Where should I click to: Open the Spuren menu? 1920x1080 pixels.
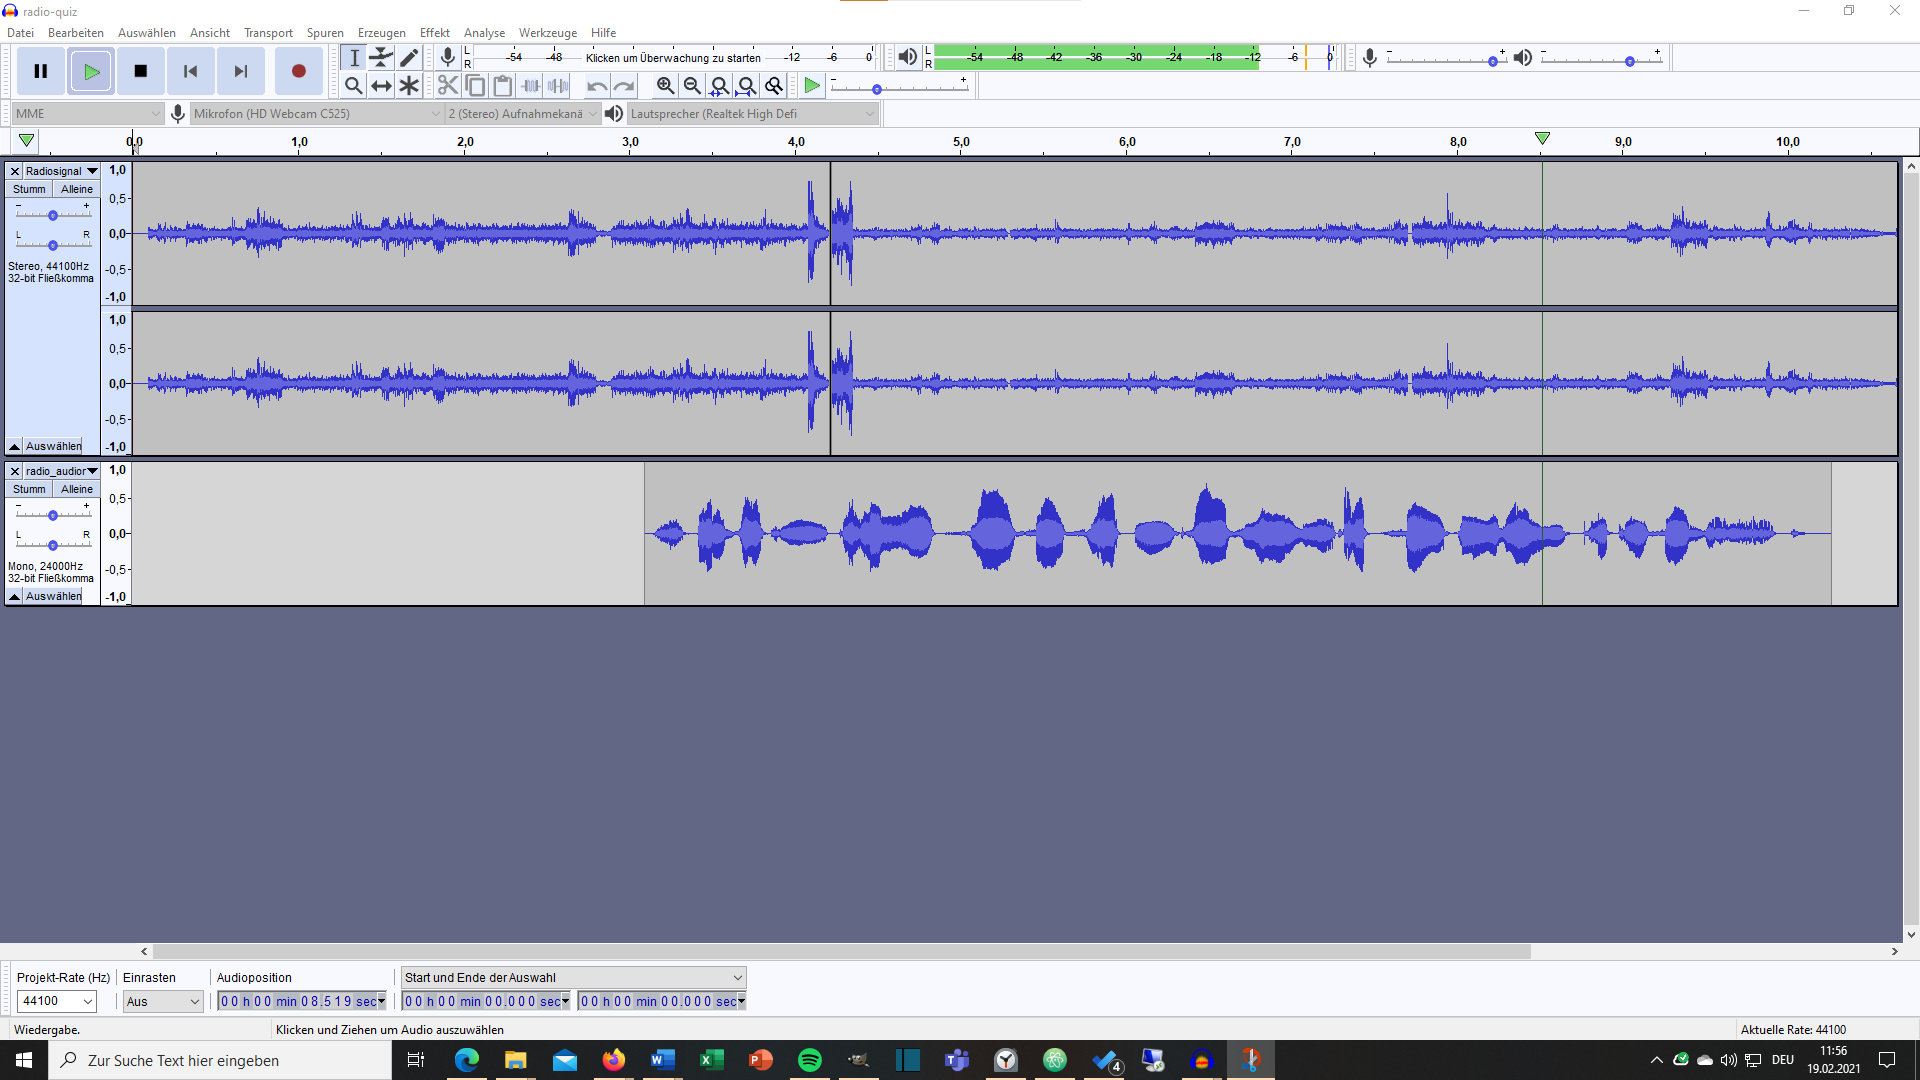(x=325, y=33)
